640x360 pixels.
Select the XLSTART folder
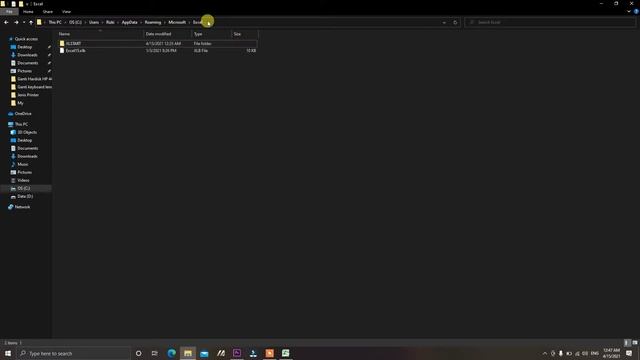point(158,43)
